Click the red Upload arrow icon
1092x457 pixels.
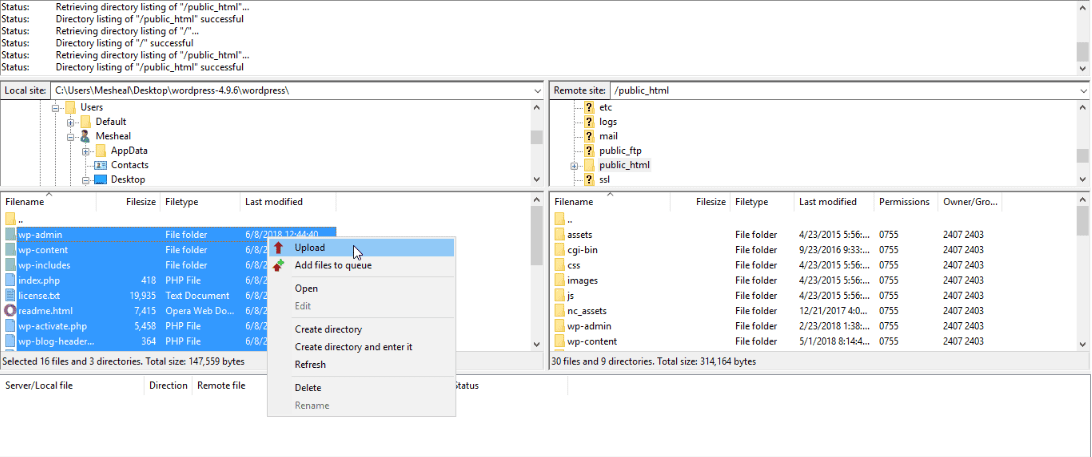click(279, 247)
